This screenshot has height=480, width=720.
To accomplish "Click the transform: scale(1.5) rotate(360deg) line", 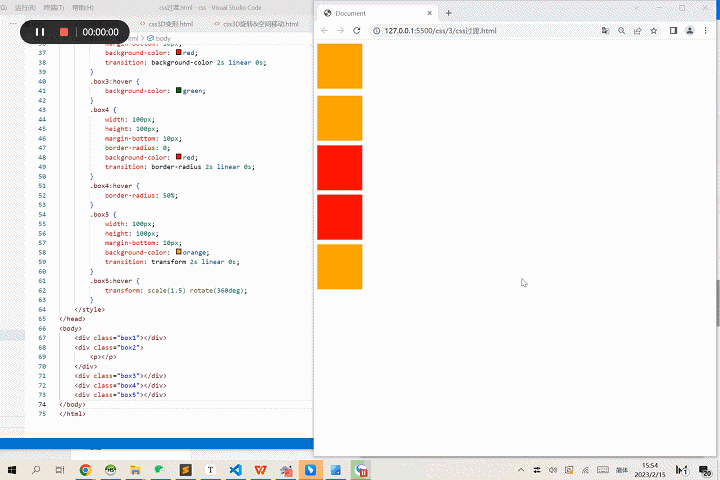I will [x=176, y=290].
